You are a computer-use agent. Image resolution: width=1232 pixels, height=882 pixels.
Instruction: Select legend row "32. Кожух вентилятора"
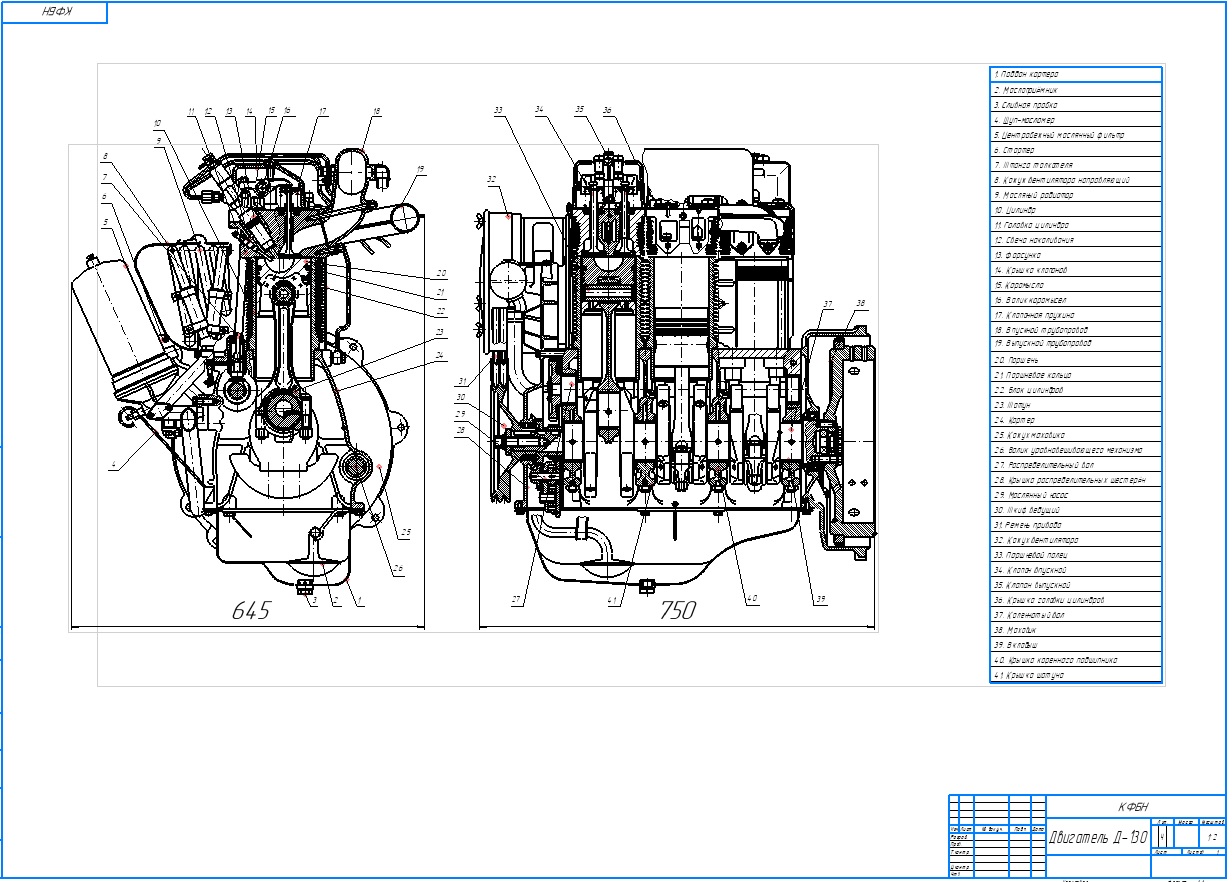tap(1076, 540)
